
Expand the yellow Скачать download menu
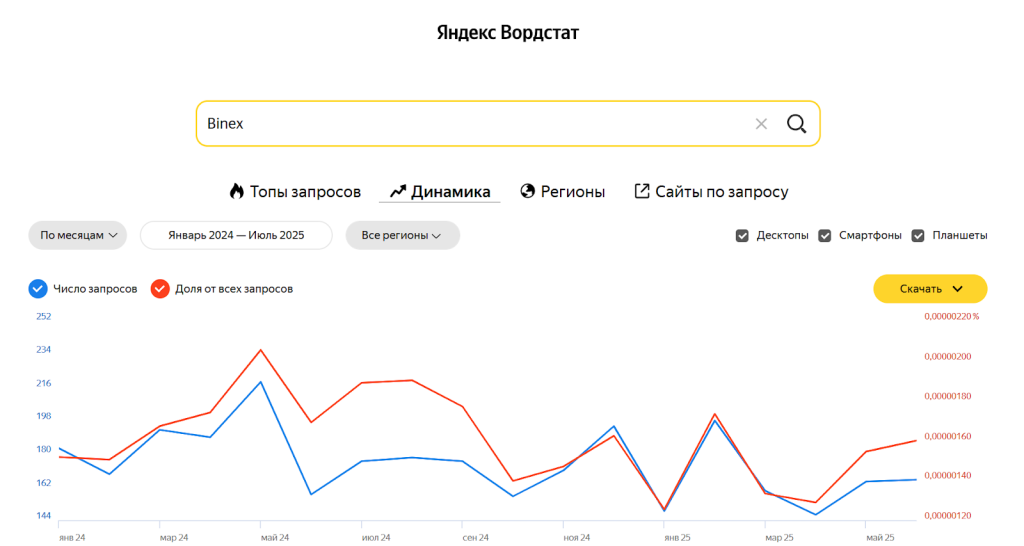(x=930, y=289)
